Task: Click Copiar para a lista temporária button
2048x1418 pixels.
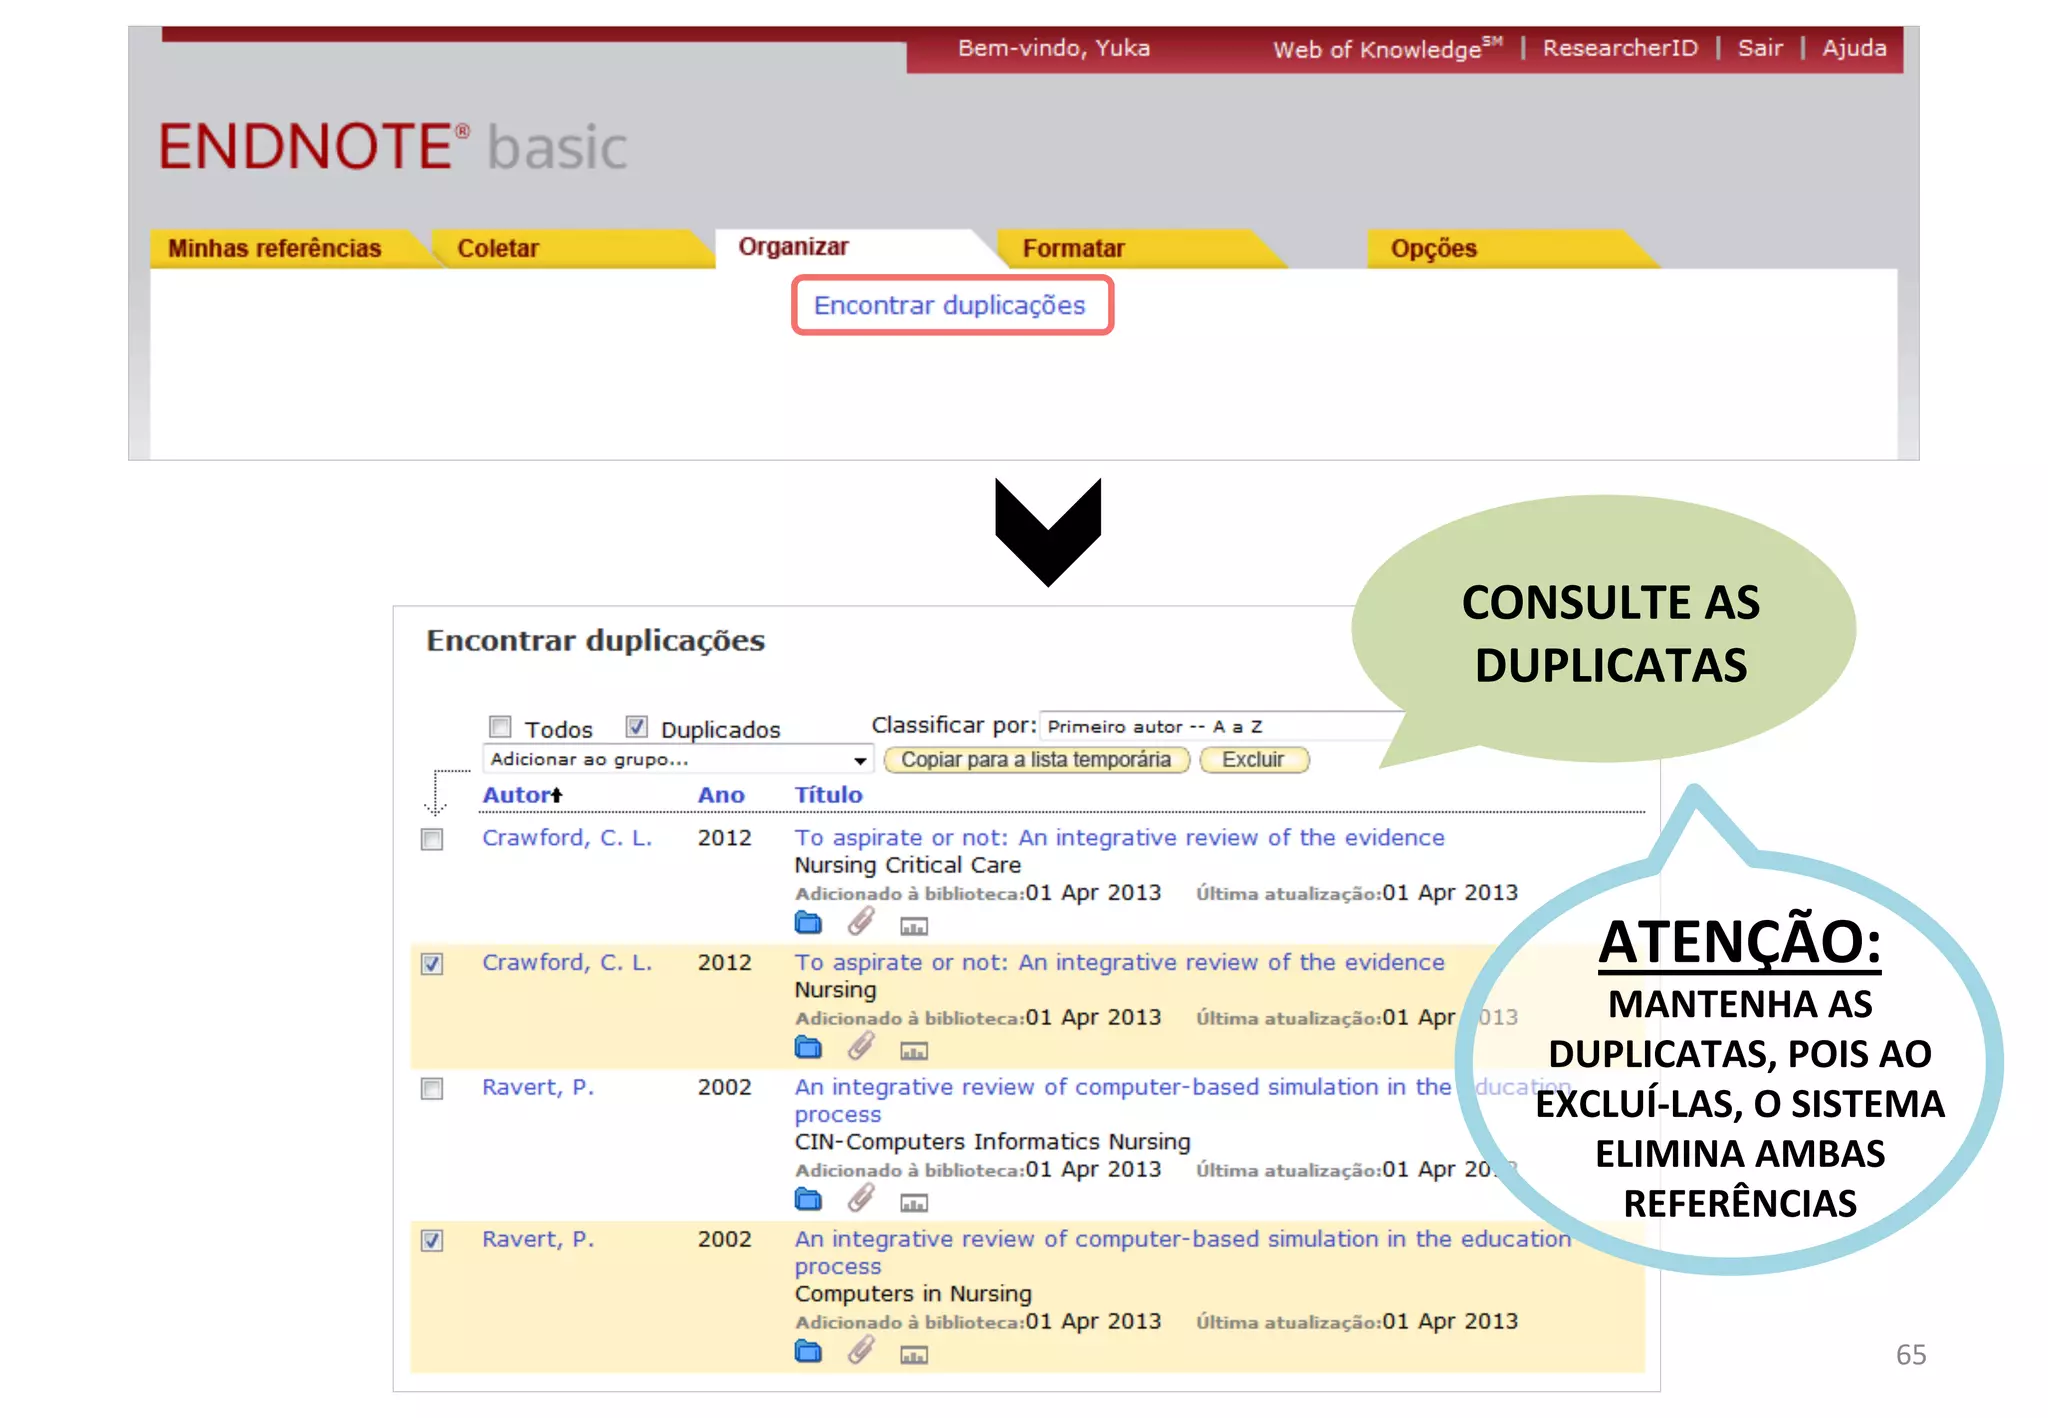Action: (x=1036, y=760)
